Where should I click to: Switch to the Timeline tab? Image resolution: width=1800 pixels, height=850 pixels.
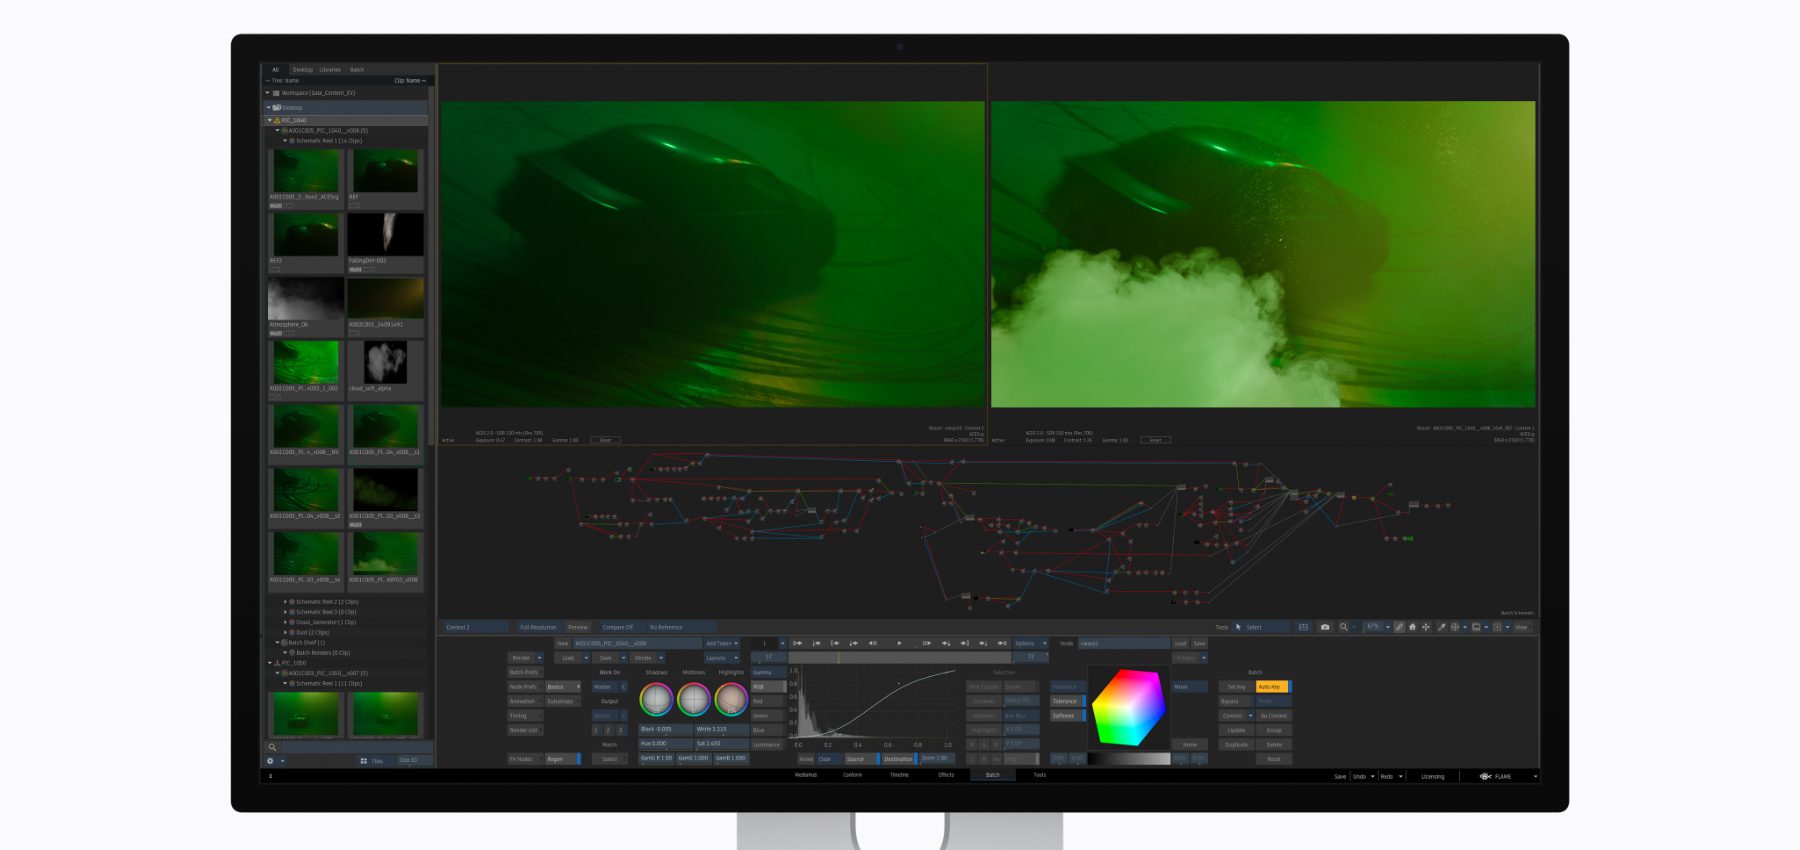[899, 775]
